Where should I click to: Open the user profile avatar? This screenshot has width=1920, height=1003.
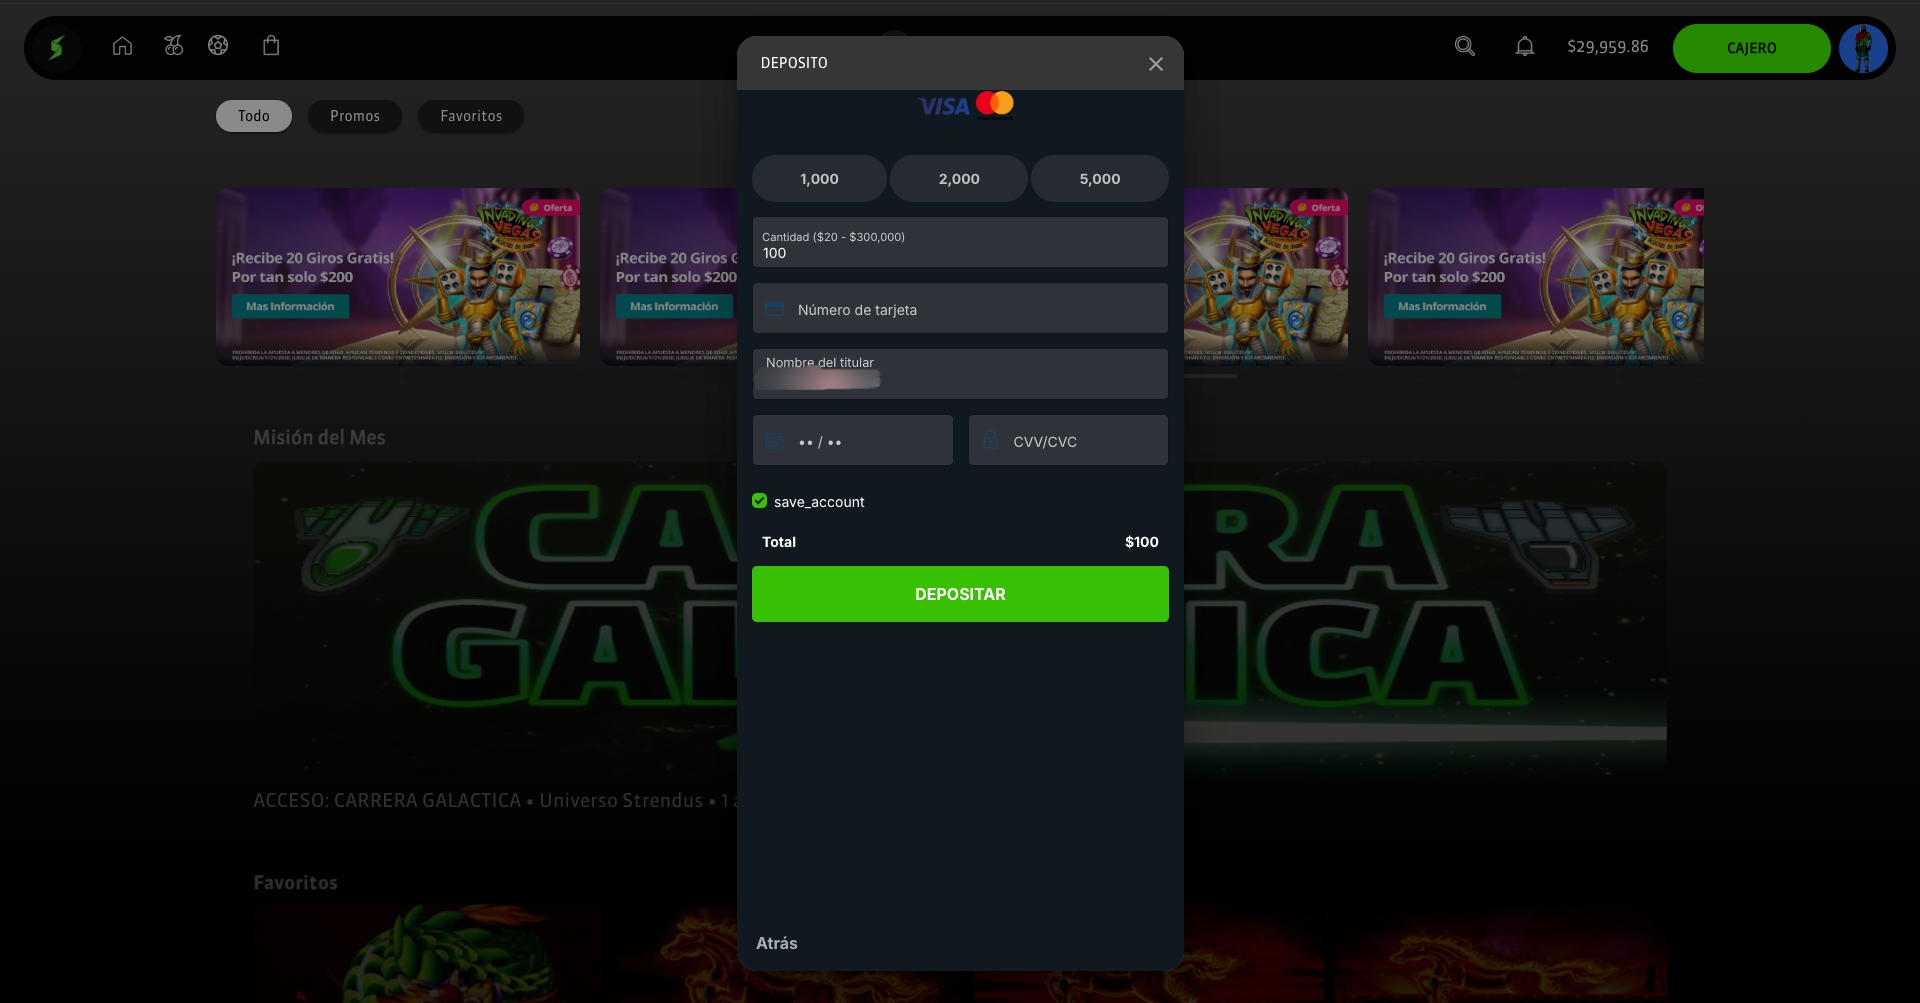click(1863, 48)
